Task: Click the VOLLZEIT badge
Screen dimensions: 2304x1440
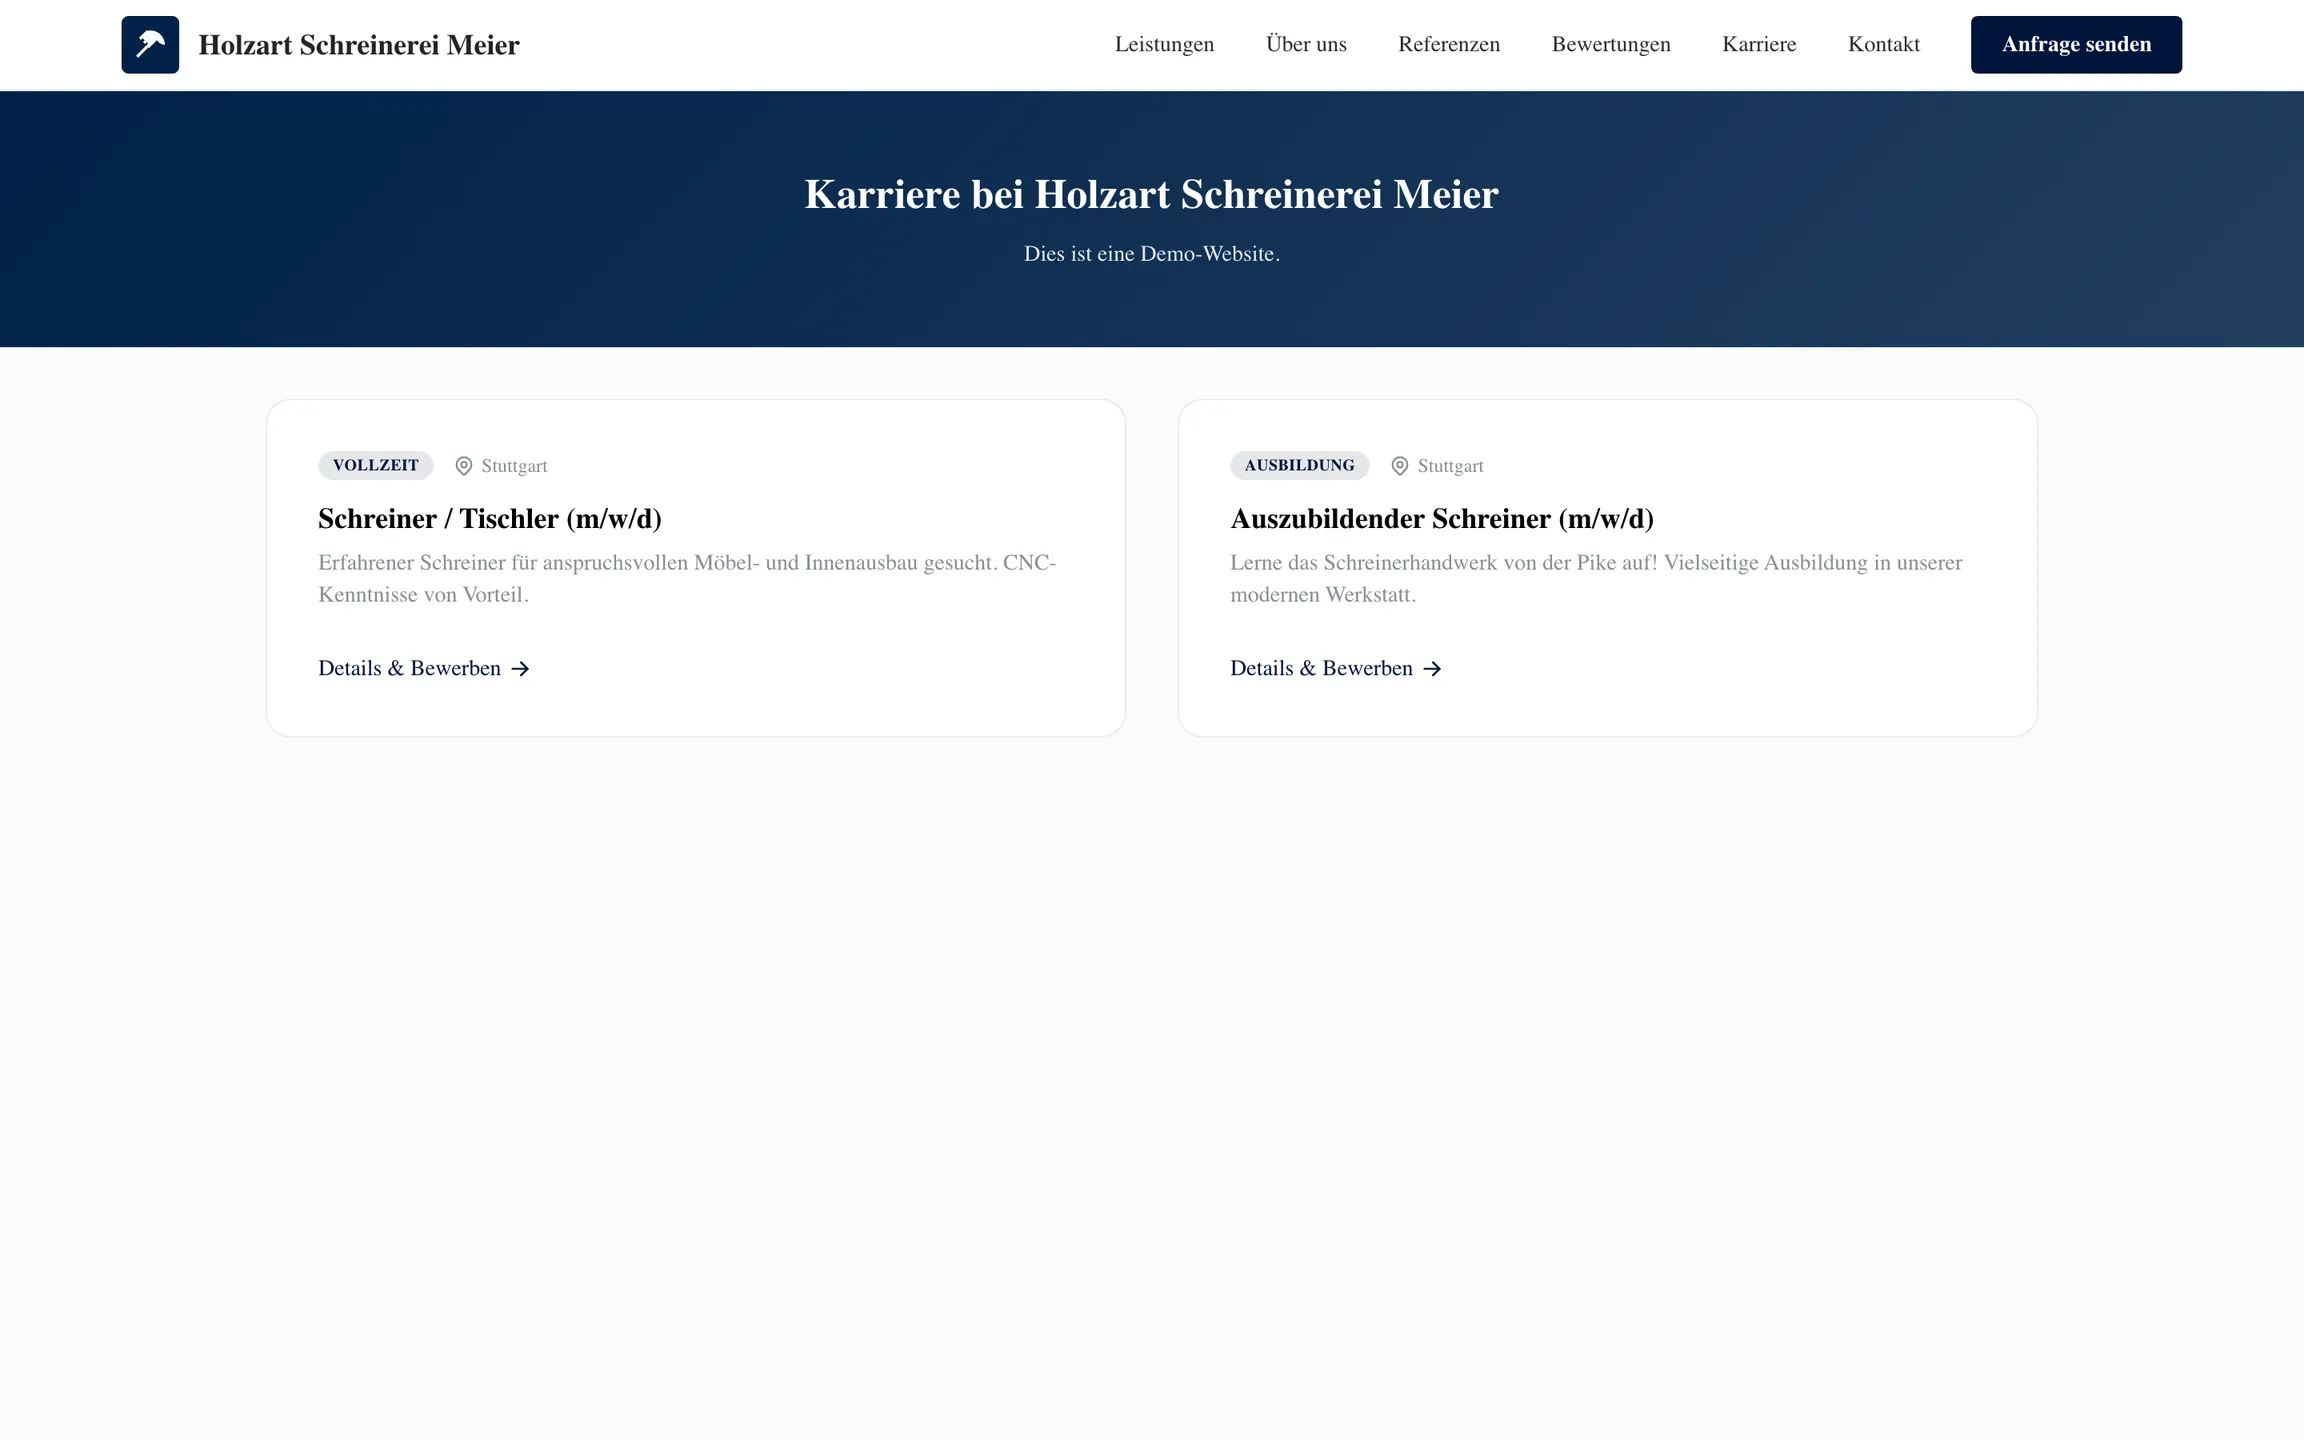Action: 376,465
